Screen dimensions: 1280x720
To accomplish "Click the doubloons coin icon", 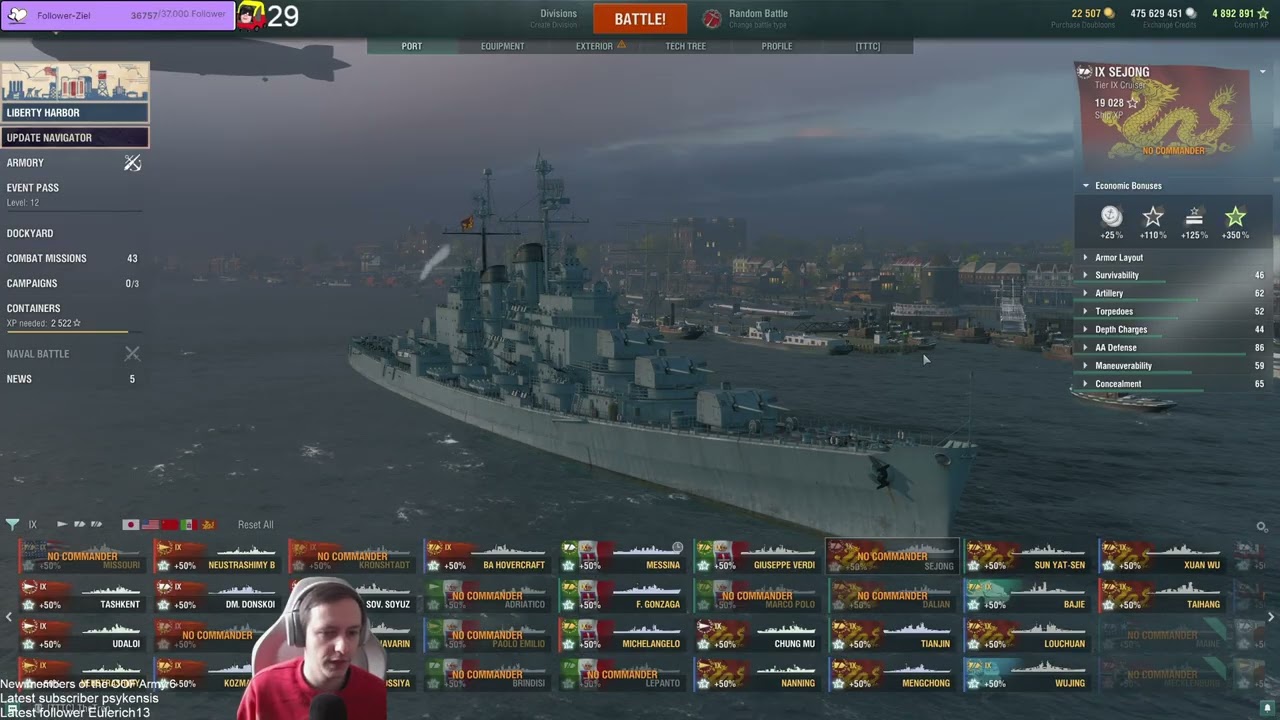I will pyautogui.click(x=1108, y=14).
